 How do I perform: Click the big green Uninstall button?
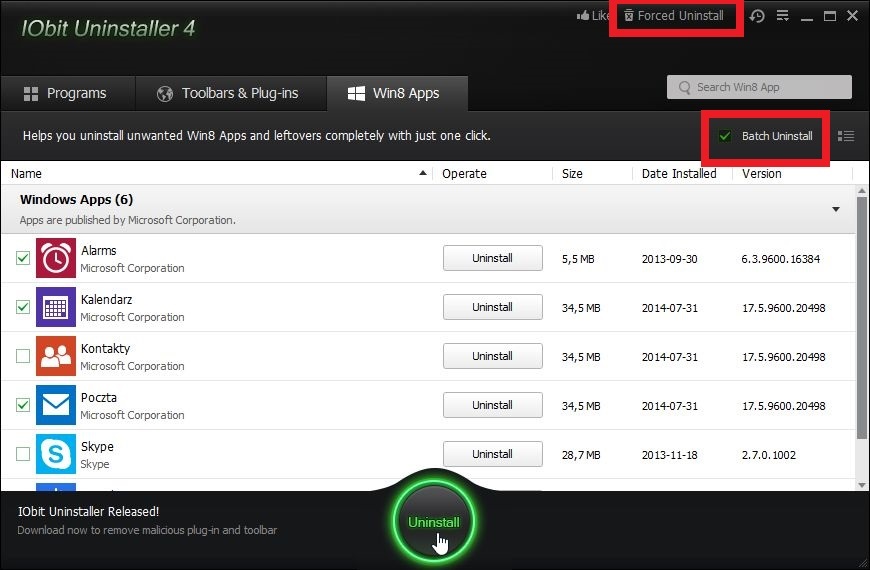[x=434, y=522]
